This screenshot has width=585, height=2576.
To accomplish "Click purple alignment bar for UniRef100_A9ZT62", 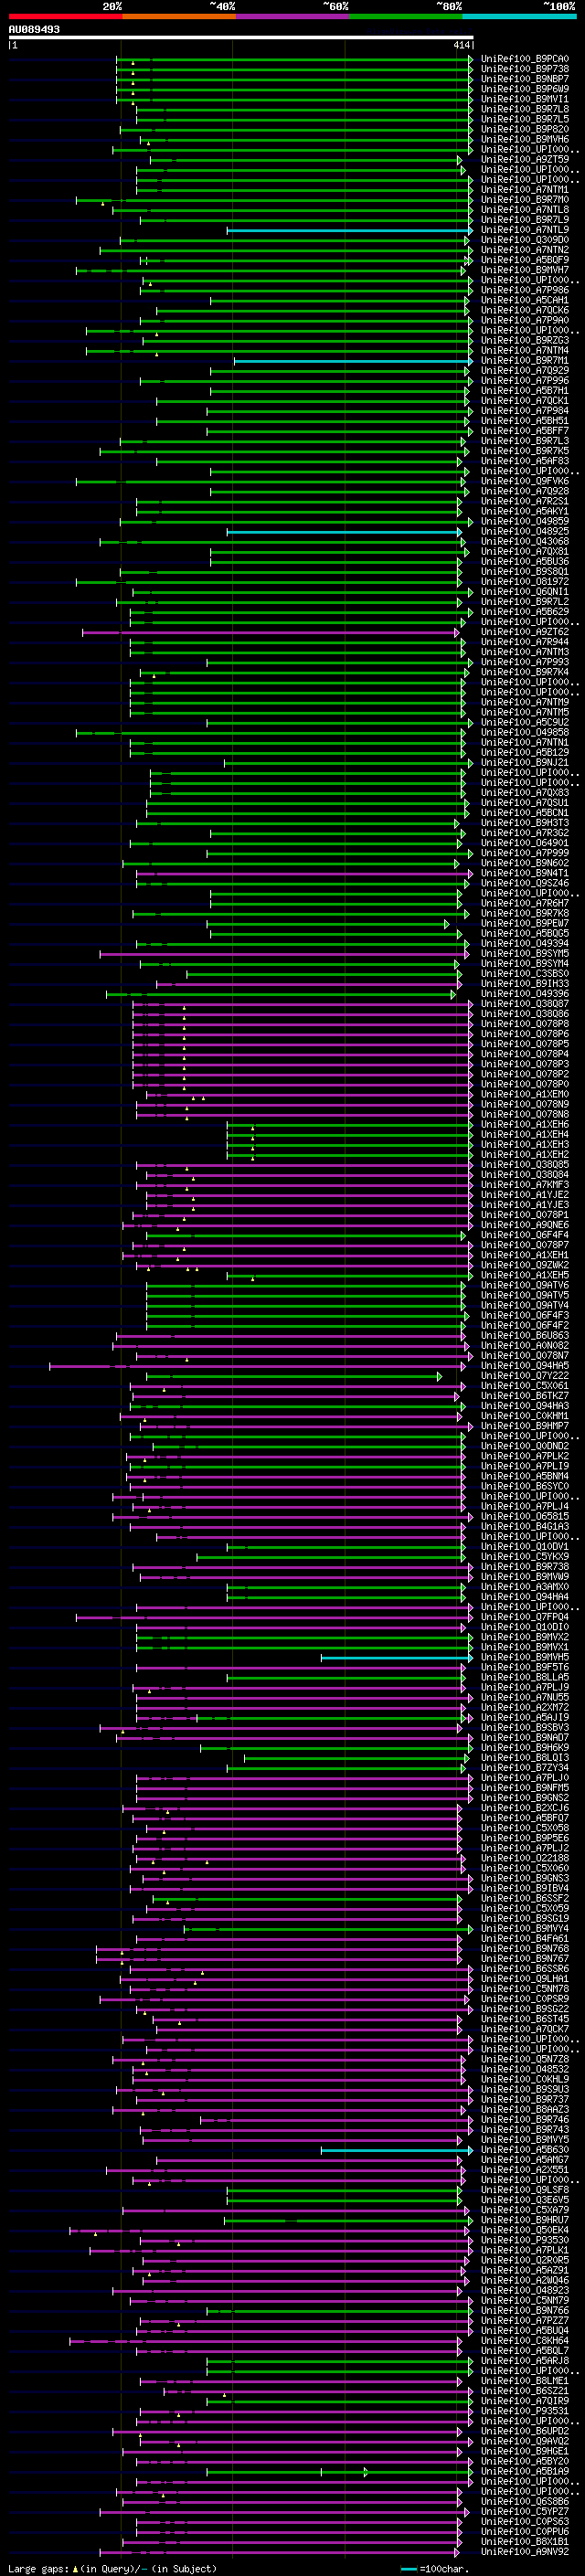I will (270, 632).
